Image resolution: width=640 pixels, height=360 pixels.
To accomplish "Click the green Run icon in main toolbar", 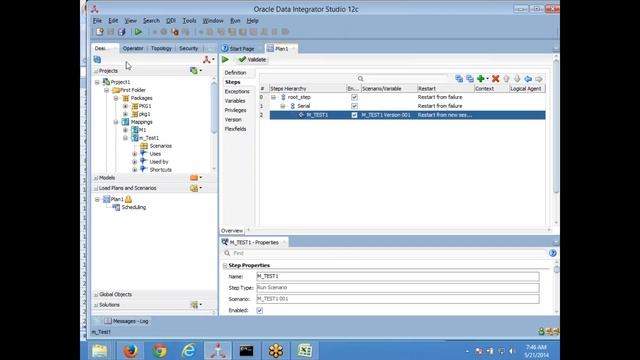I will pos(138,32).
